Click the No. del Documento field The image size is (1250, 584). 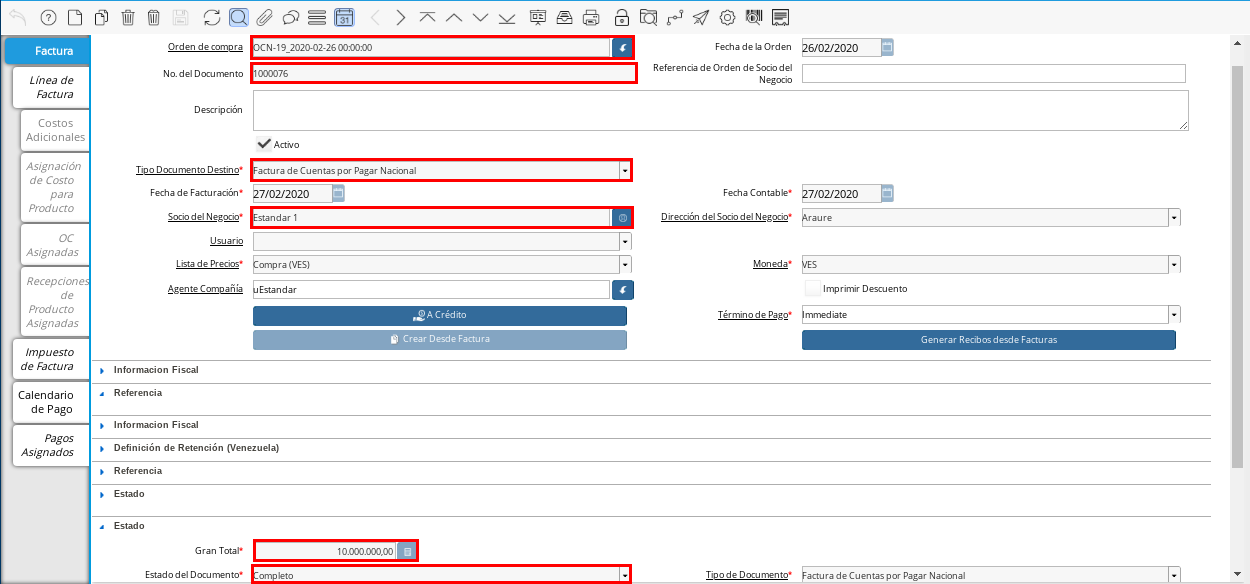(x=444, y=73)
